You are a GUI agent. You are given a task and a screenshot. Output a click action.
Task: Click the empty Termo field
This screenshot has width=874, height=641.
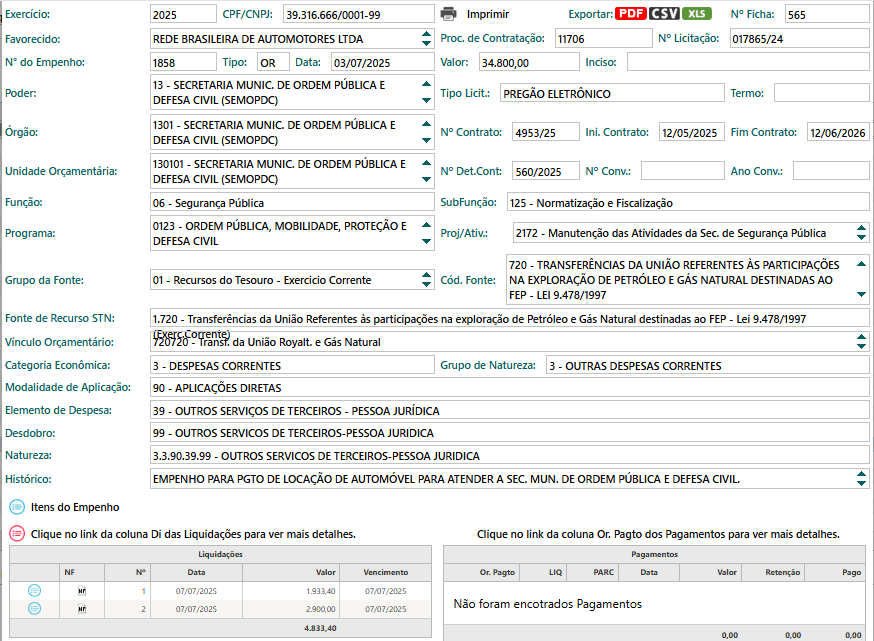tap(822, 93)
